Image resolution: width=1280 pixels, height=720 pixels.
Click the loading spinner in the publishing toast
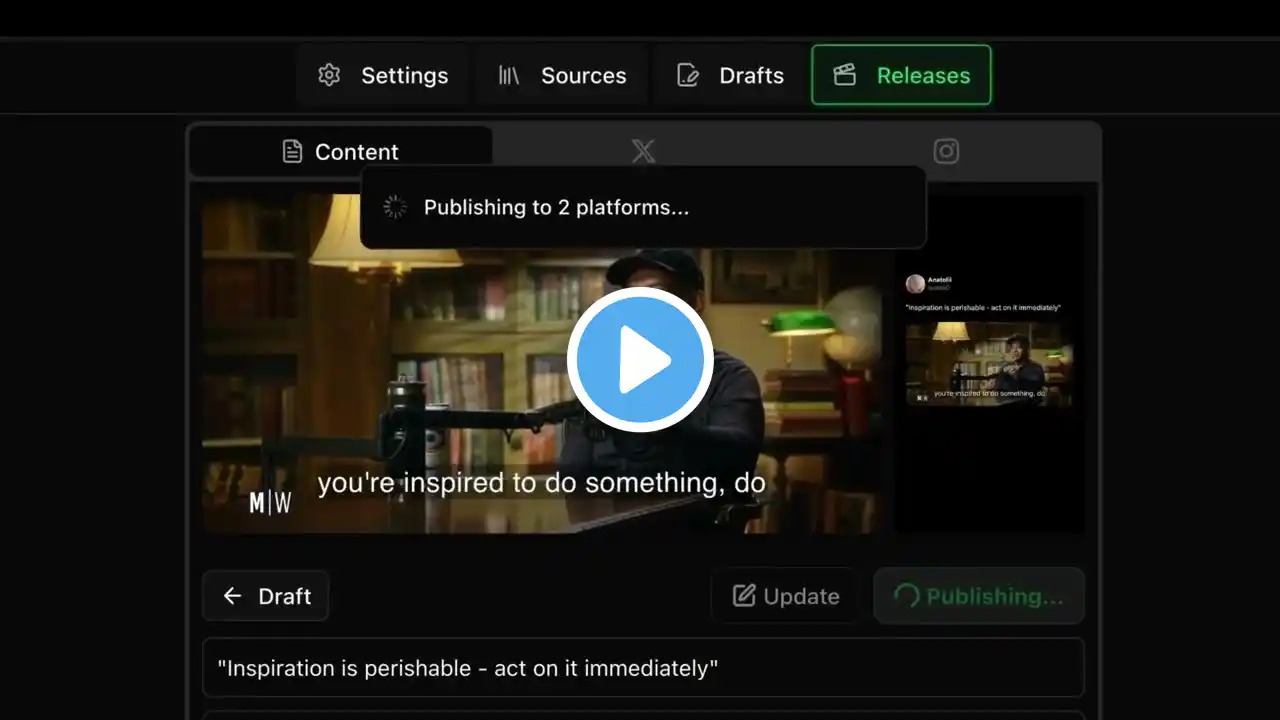[x=395, y=207]
